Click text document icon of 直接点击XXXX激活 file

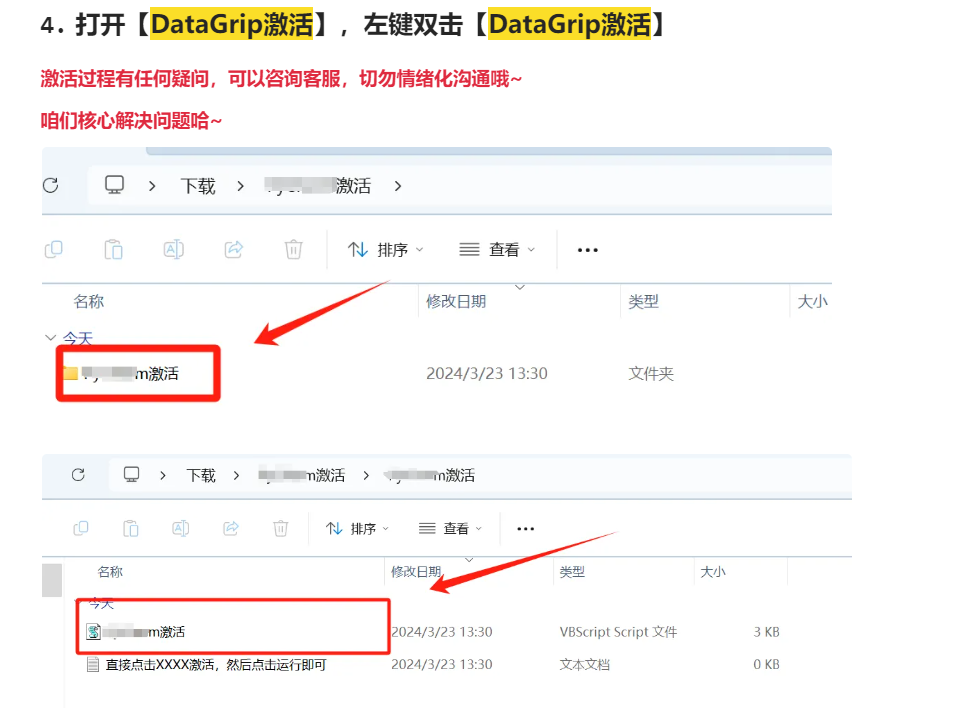(x=93, y=664)
